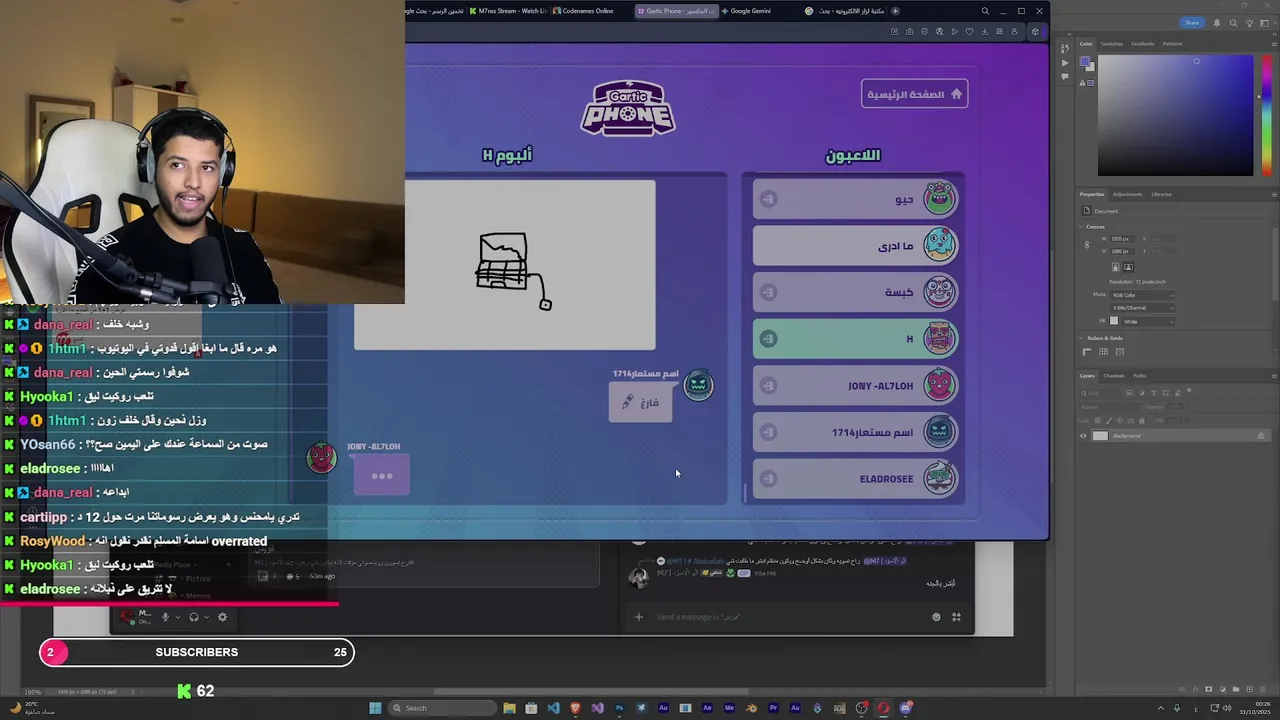Open the 8 Bits/Channel dropdown
This screenshot has width=1280, height=720.
(1142, 308)
